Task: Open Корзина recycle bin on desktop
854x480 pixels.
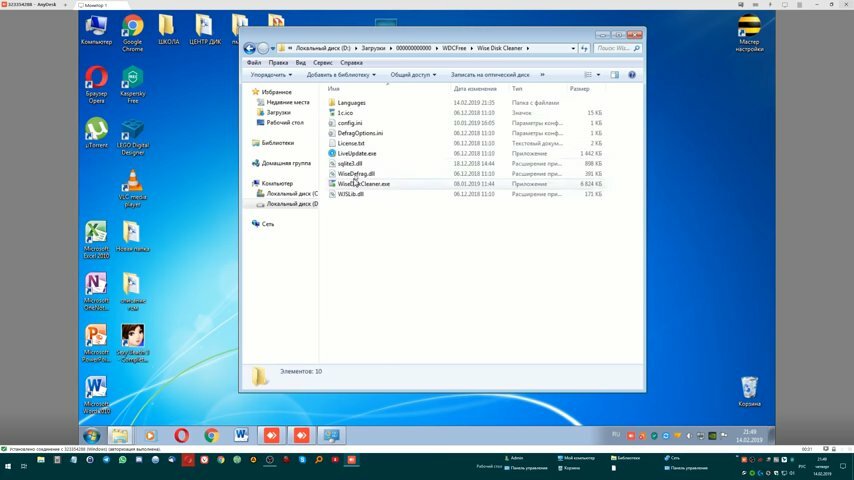Action: click(x=749, y=392)
